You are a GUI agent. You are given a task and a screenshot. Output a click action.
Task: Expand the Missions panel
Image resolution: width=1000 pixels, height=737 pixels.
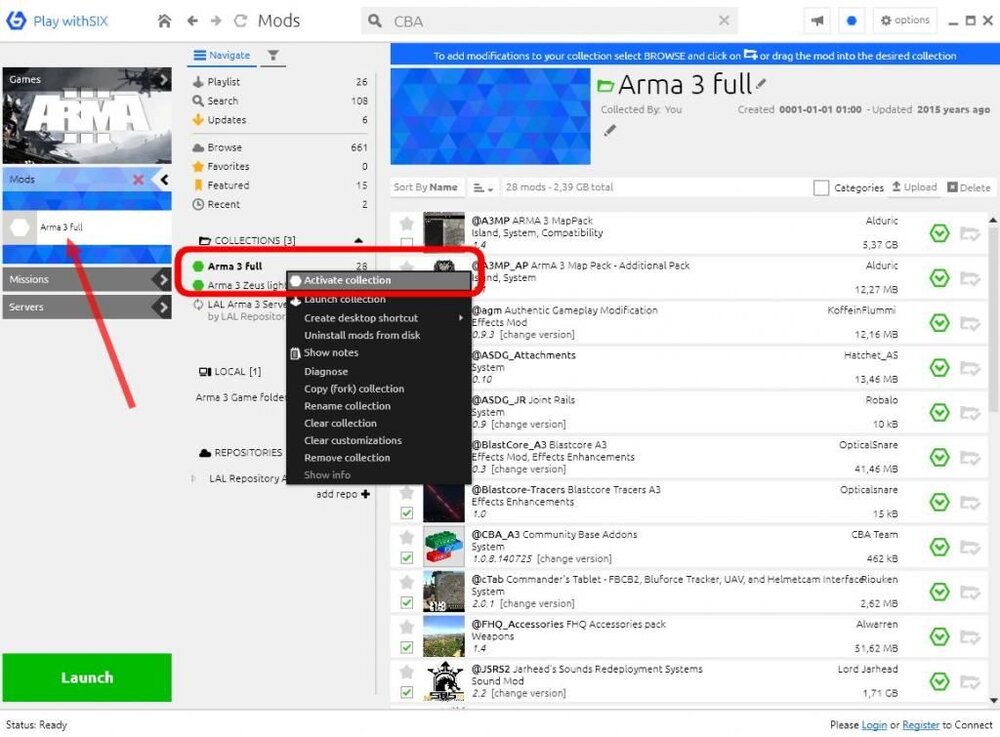coord(87,279)
